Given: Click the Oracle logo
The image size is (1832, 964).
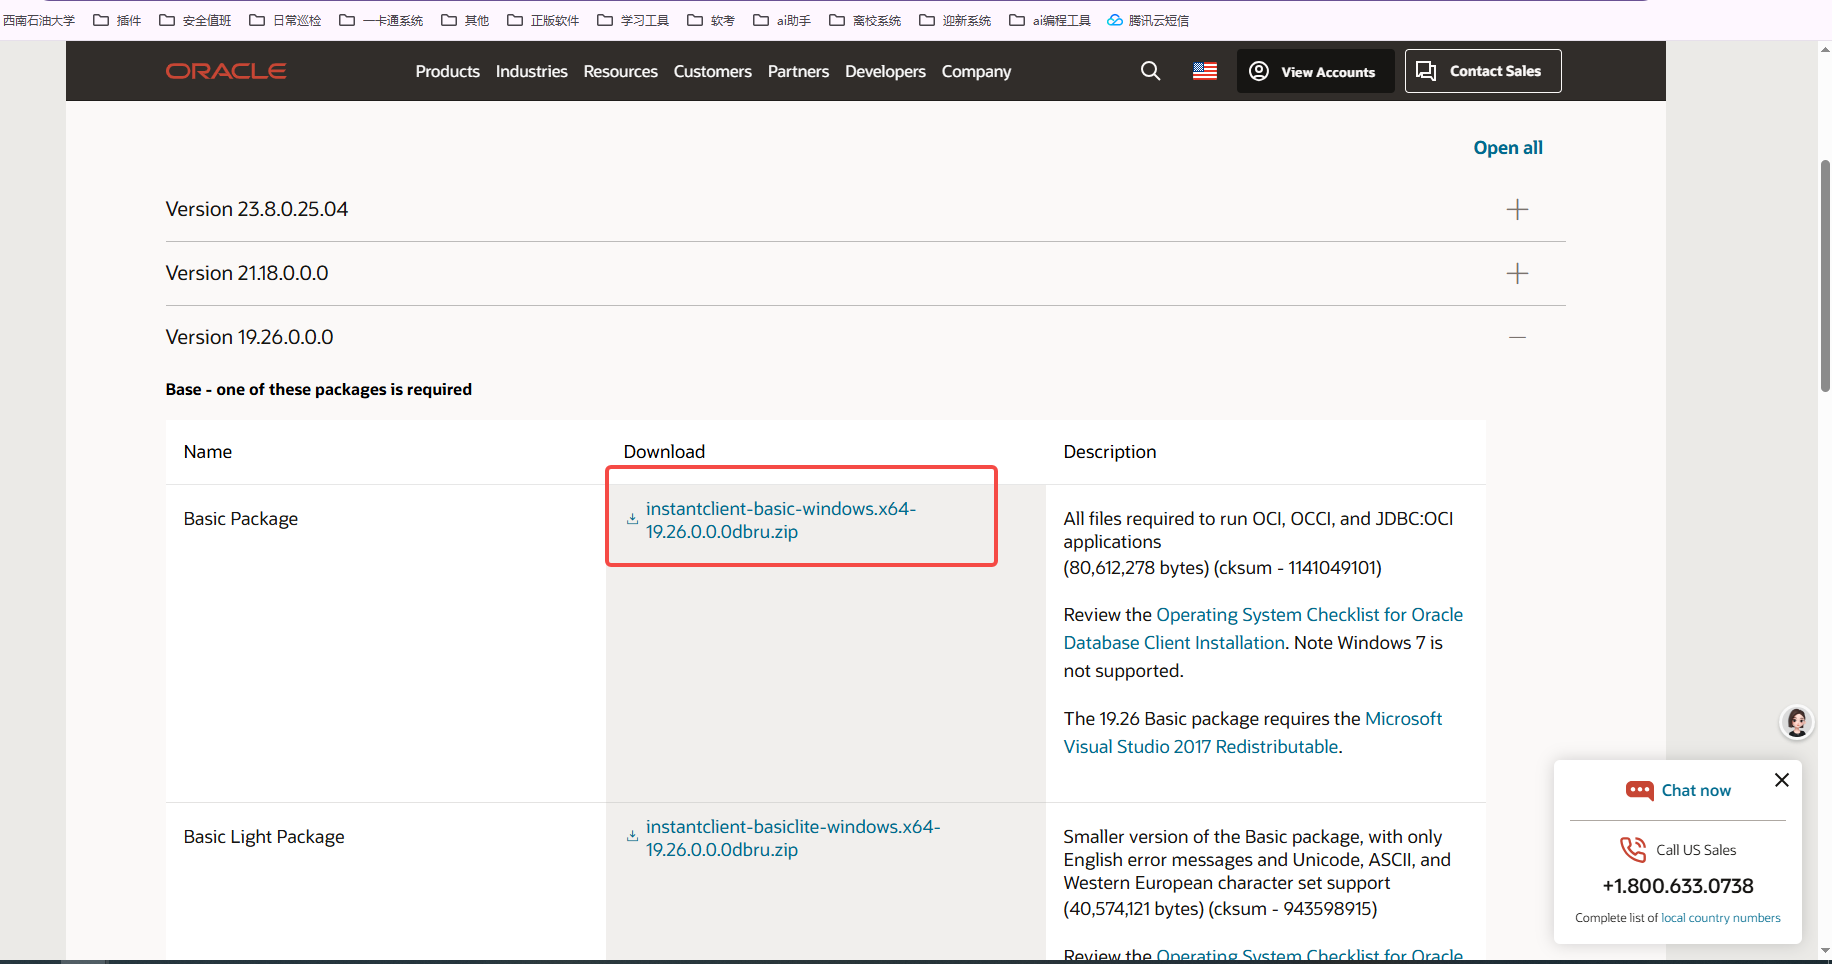Looking at the screenshot, I should (x=225, y=70).
